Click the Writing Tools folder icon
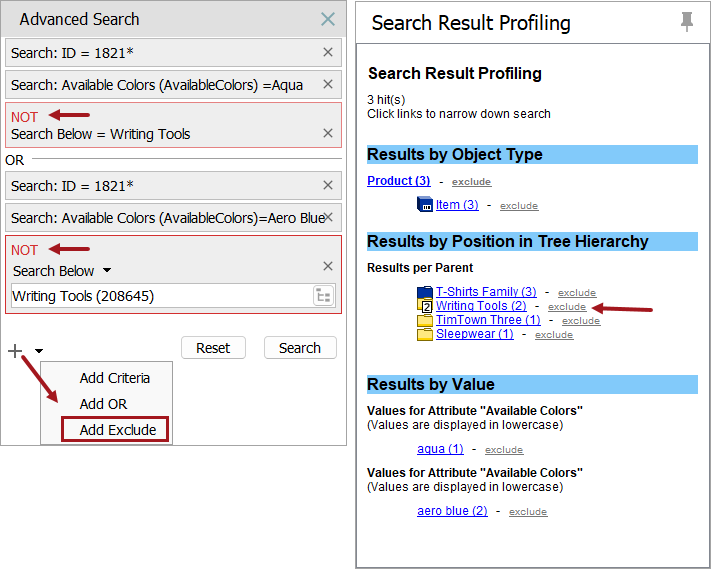 [425, 306]
